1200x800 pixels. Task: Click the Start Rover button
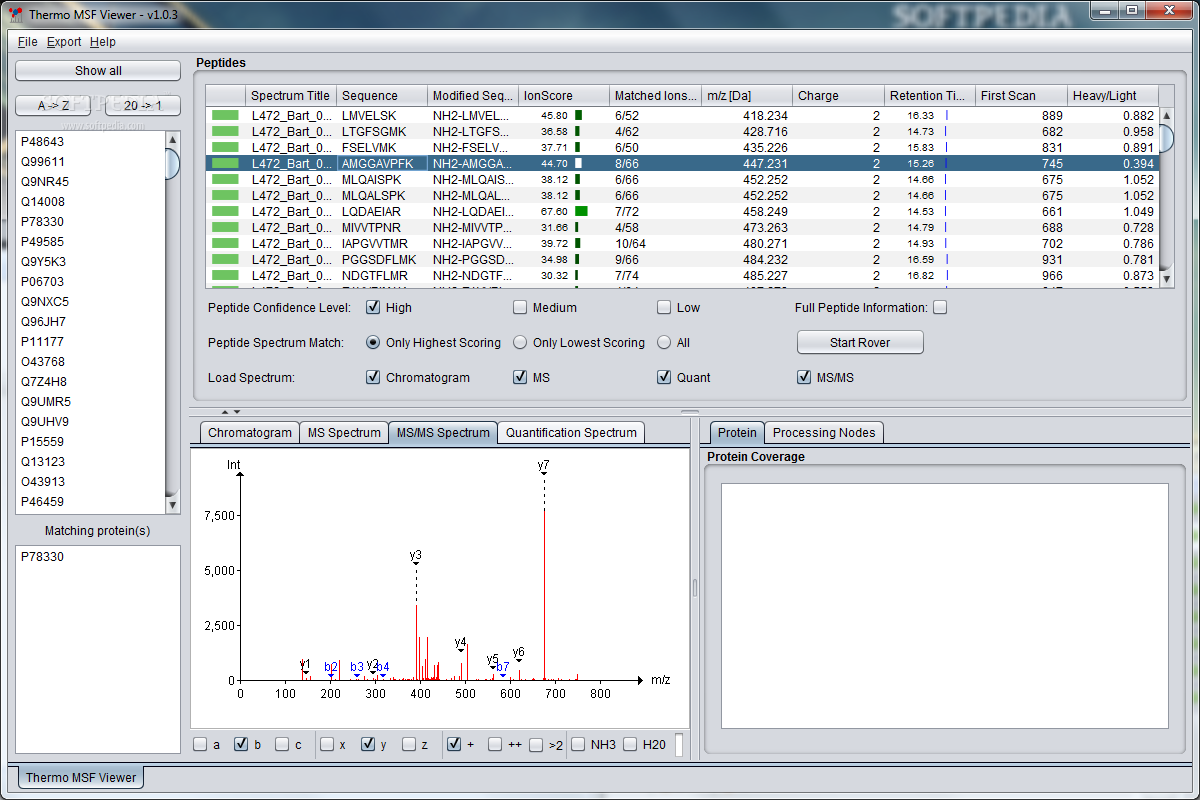point(860,342)
